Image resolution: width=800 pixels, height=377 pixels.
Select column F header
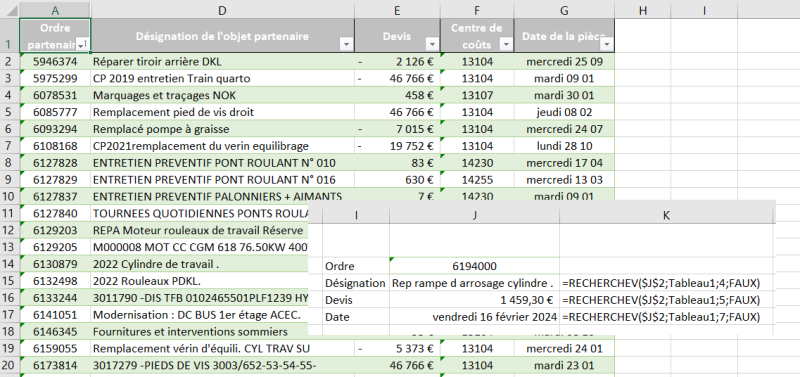(477, 10)
